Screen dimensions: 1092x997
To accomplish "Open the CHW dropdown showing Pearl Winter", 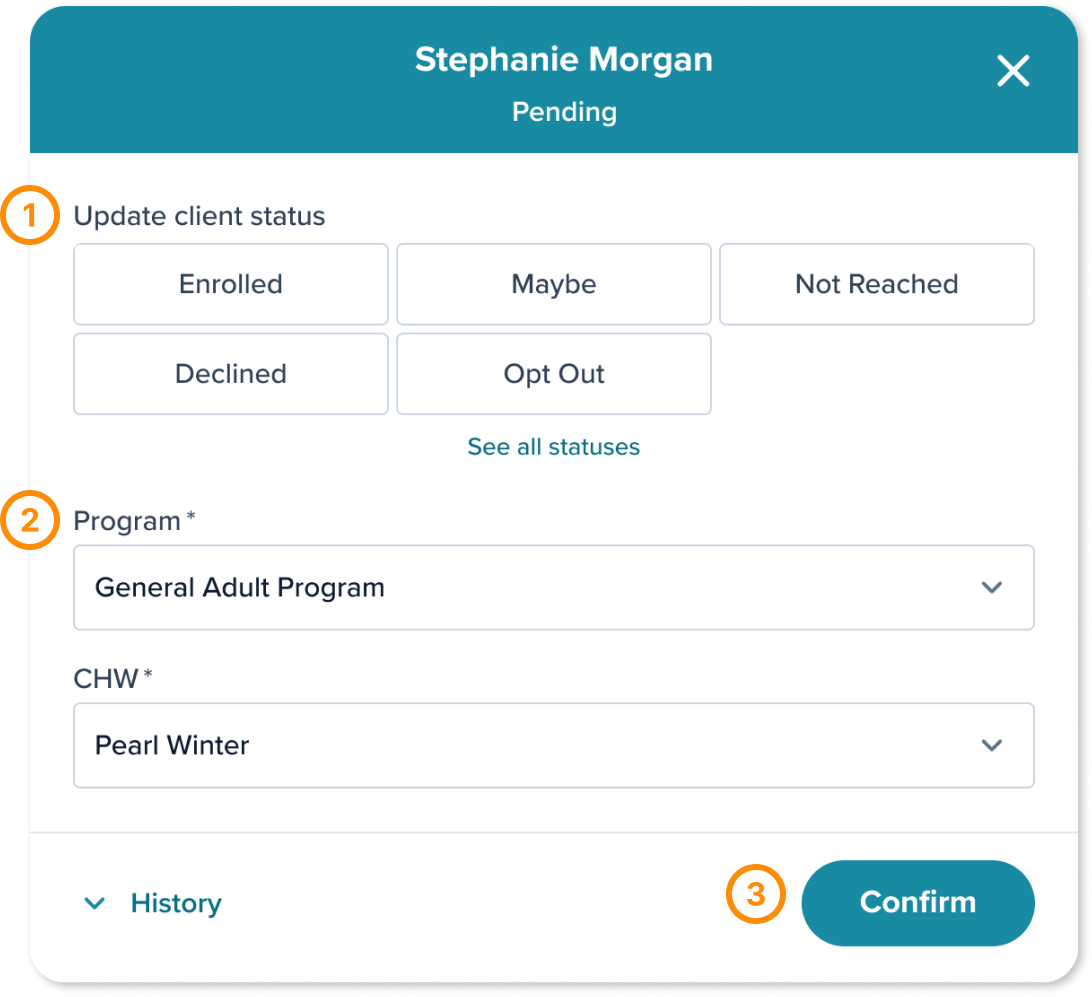I will (x=553, y=745).
